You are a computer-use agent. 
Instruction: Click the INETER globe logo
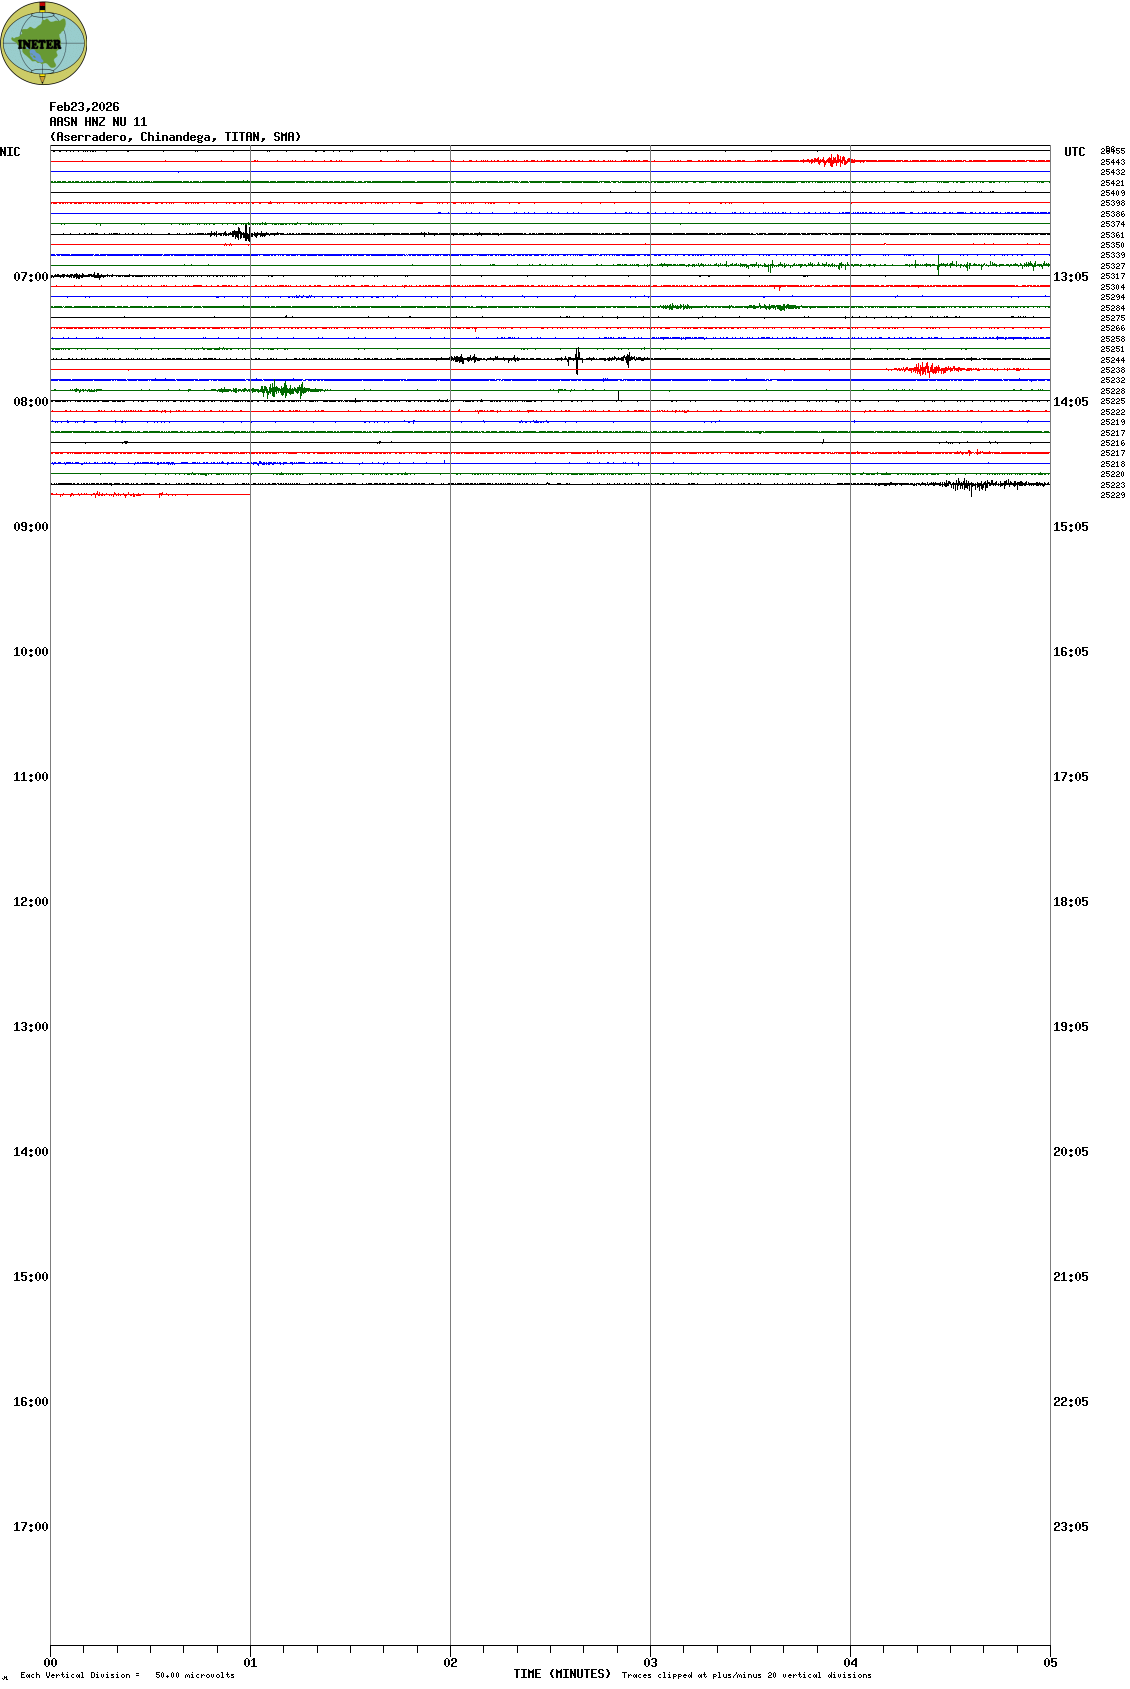click(44, 43)
